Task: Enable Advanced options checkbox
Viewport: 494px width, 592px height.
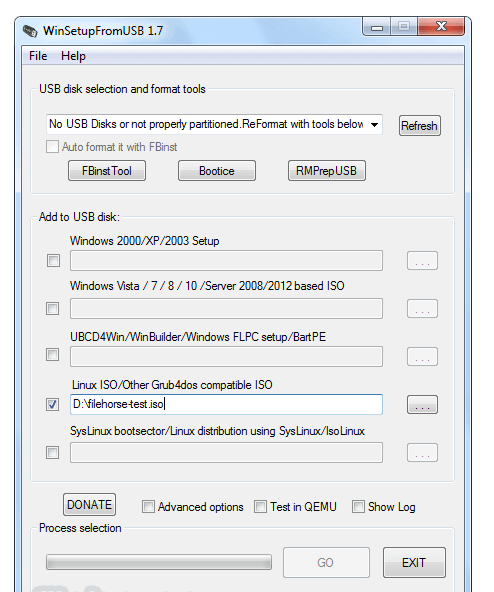Action: 148,507
